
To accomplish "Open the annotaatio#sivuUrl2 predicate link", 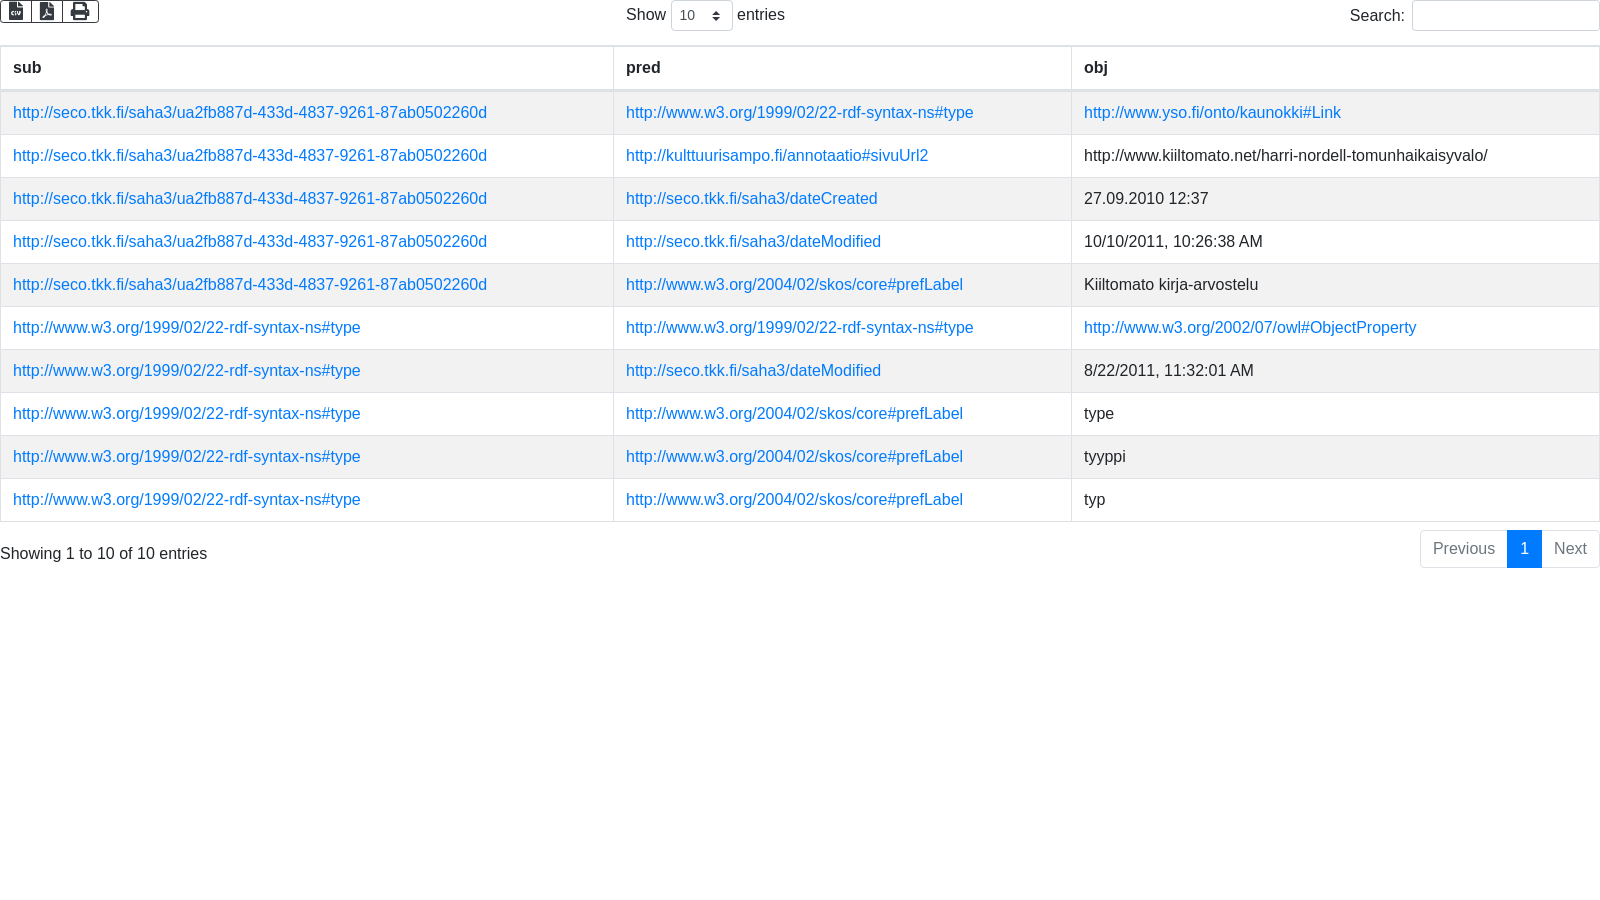I will pyautogui.click(x=777, y=156).
